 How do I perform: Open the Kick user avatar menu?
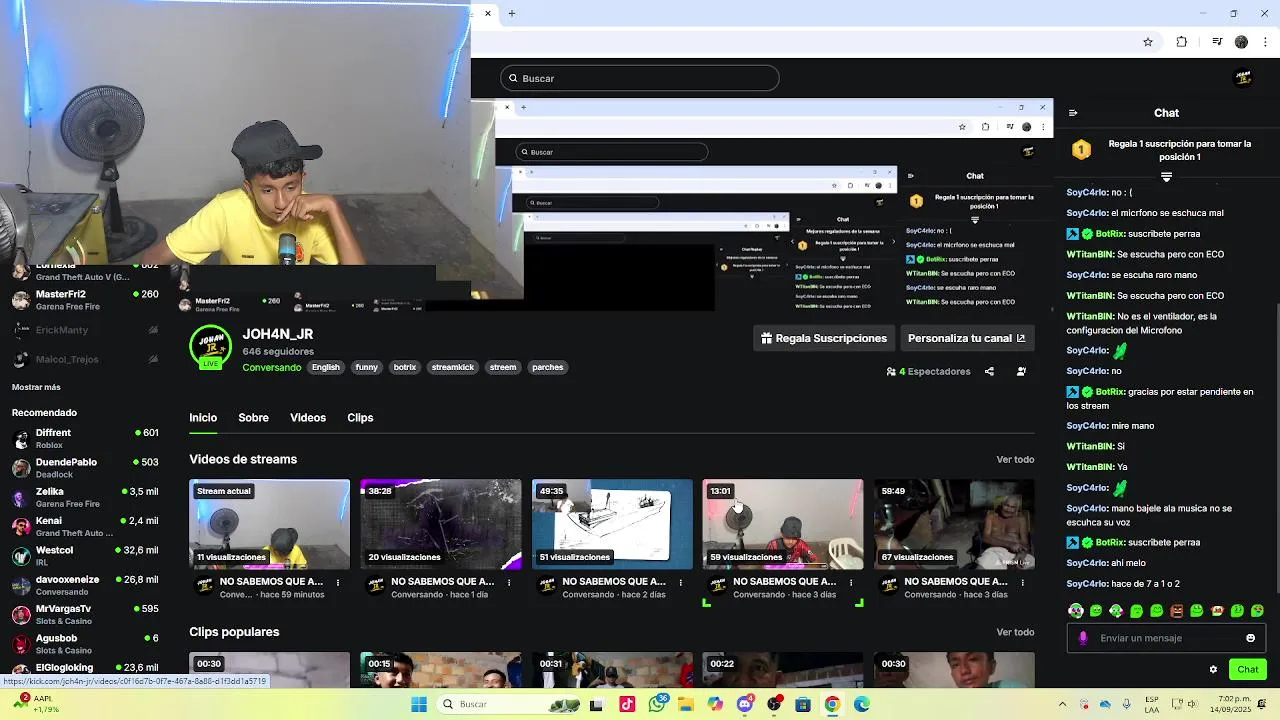(1243, 78)
